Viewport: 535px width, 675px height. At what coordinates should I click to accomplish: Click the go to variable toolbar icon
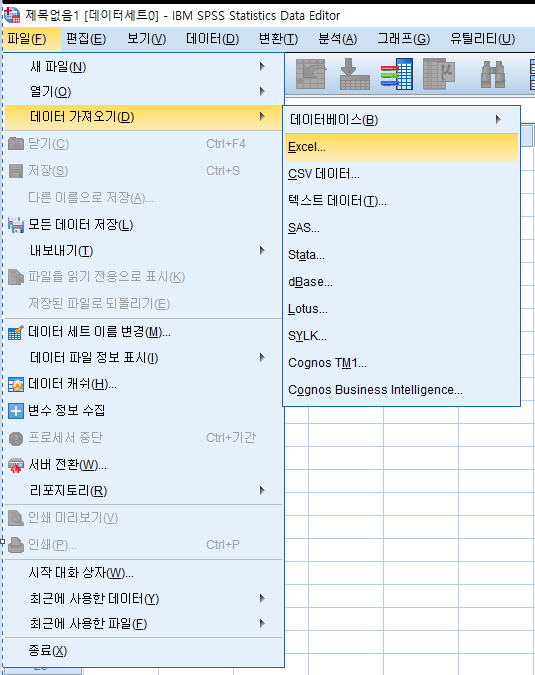click(397, 74)
